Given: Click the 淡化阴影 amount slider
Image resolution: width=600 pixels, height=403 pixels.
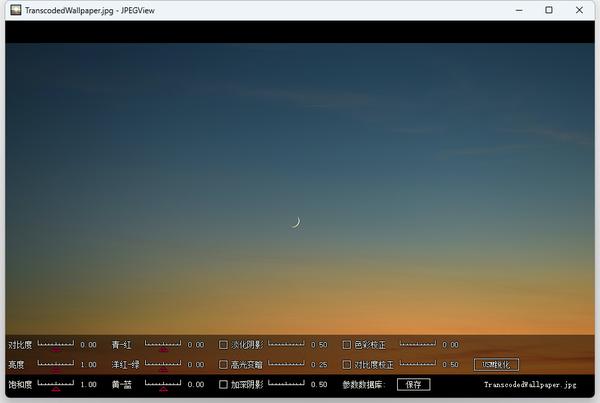Looking at the screenshot, I should click(x=286, y=344).
